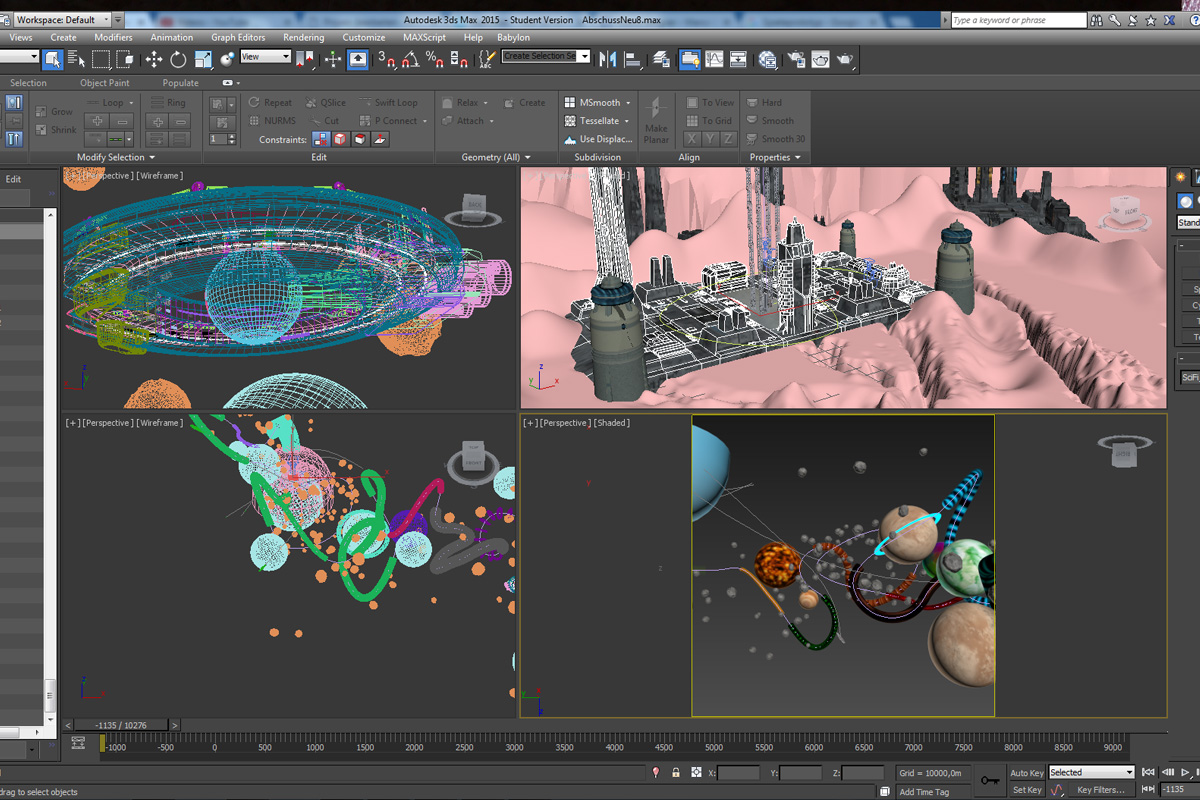The image size is (1200, 800).
Task: Open the Curve Editor icon
Action: point(715,60)
